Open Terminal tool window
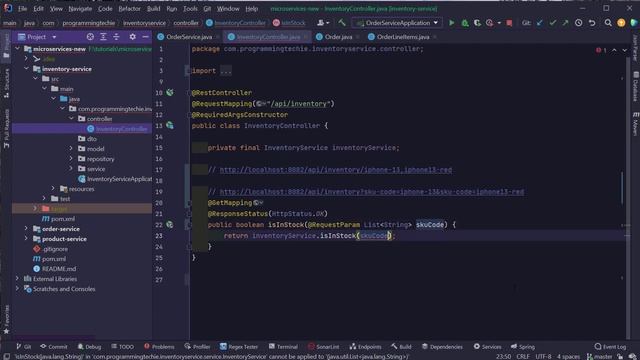Viewport: 640px width, 360px height. (x=283, y=347)
